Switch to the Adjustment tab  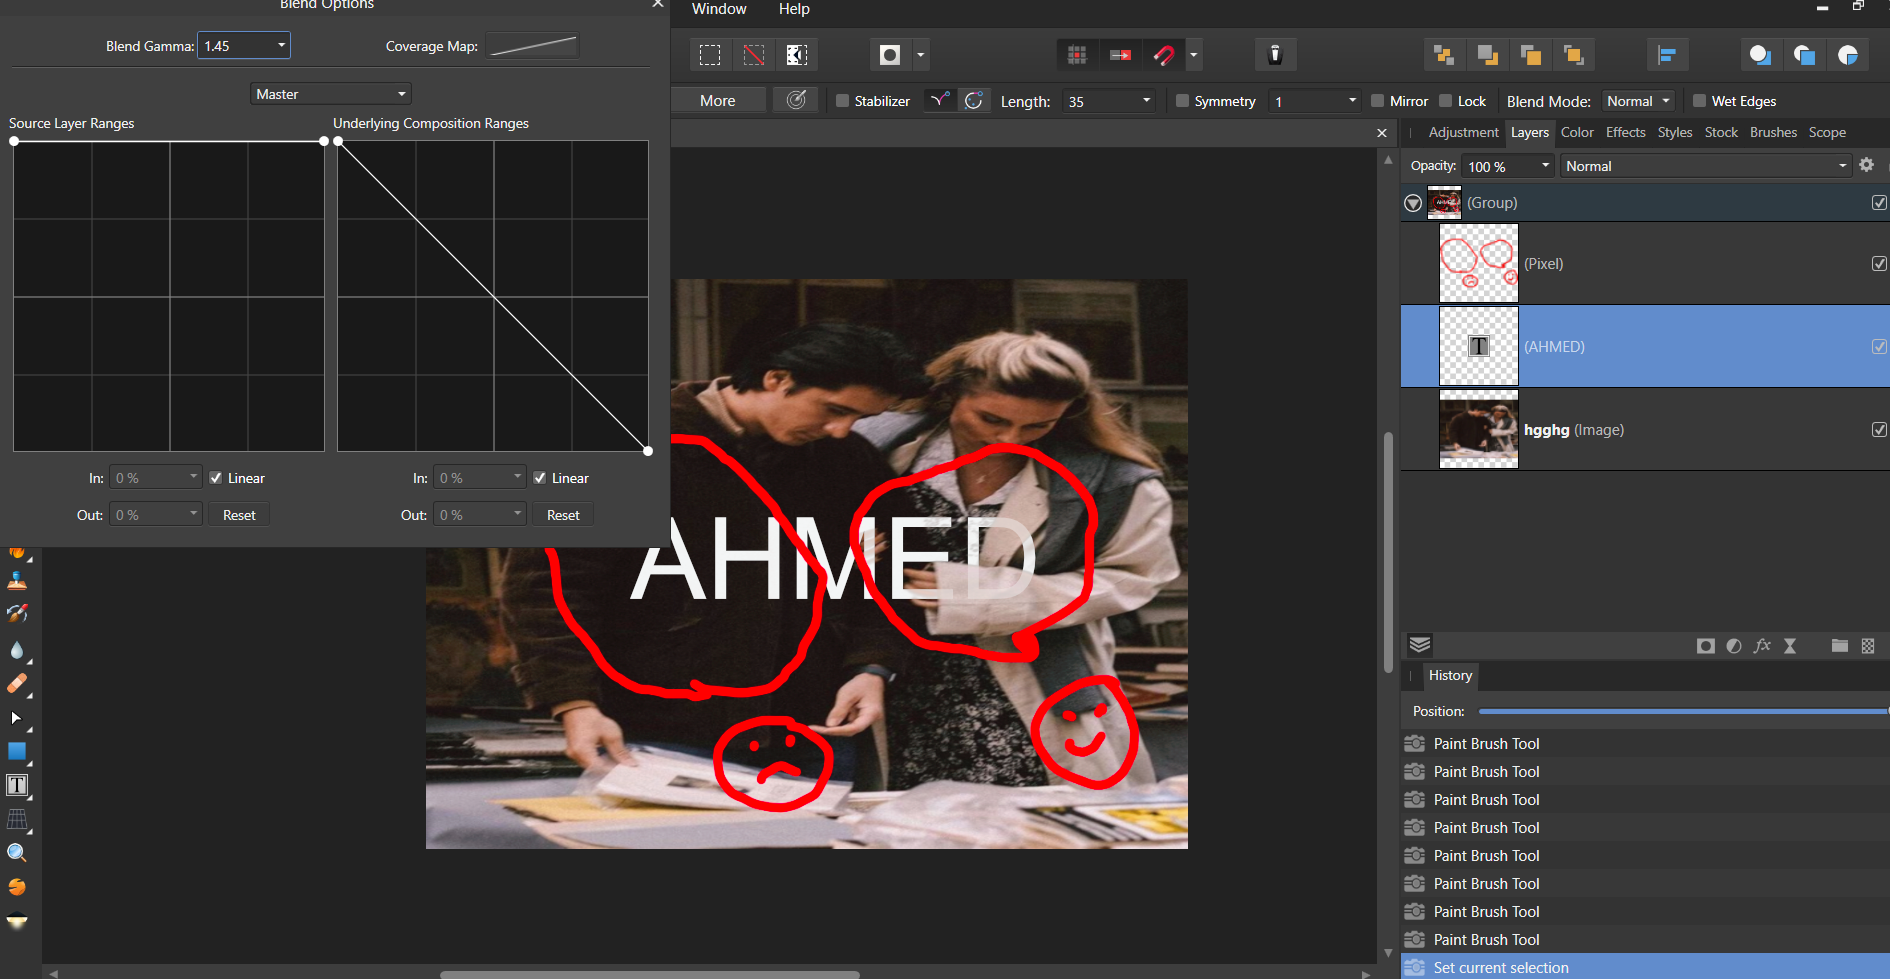(1463, 132)
